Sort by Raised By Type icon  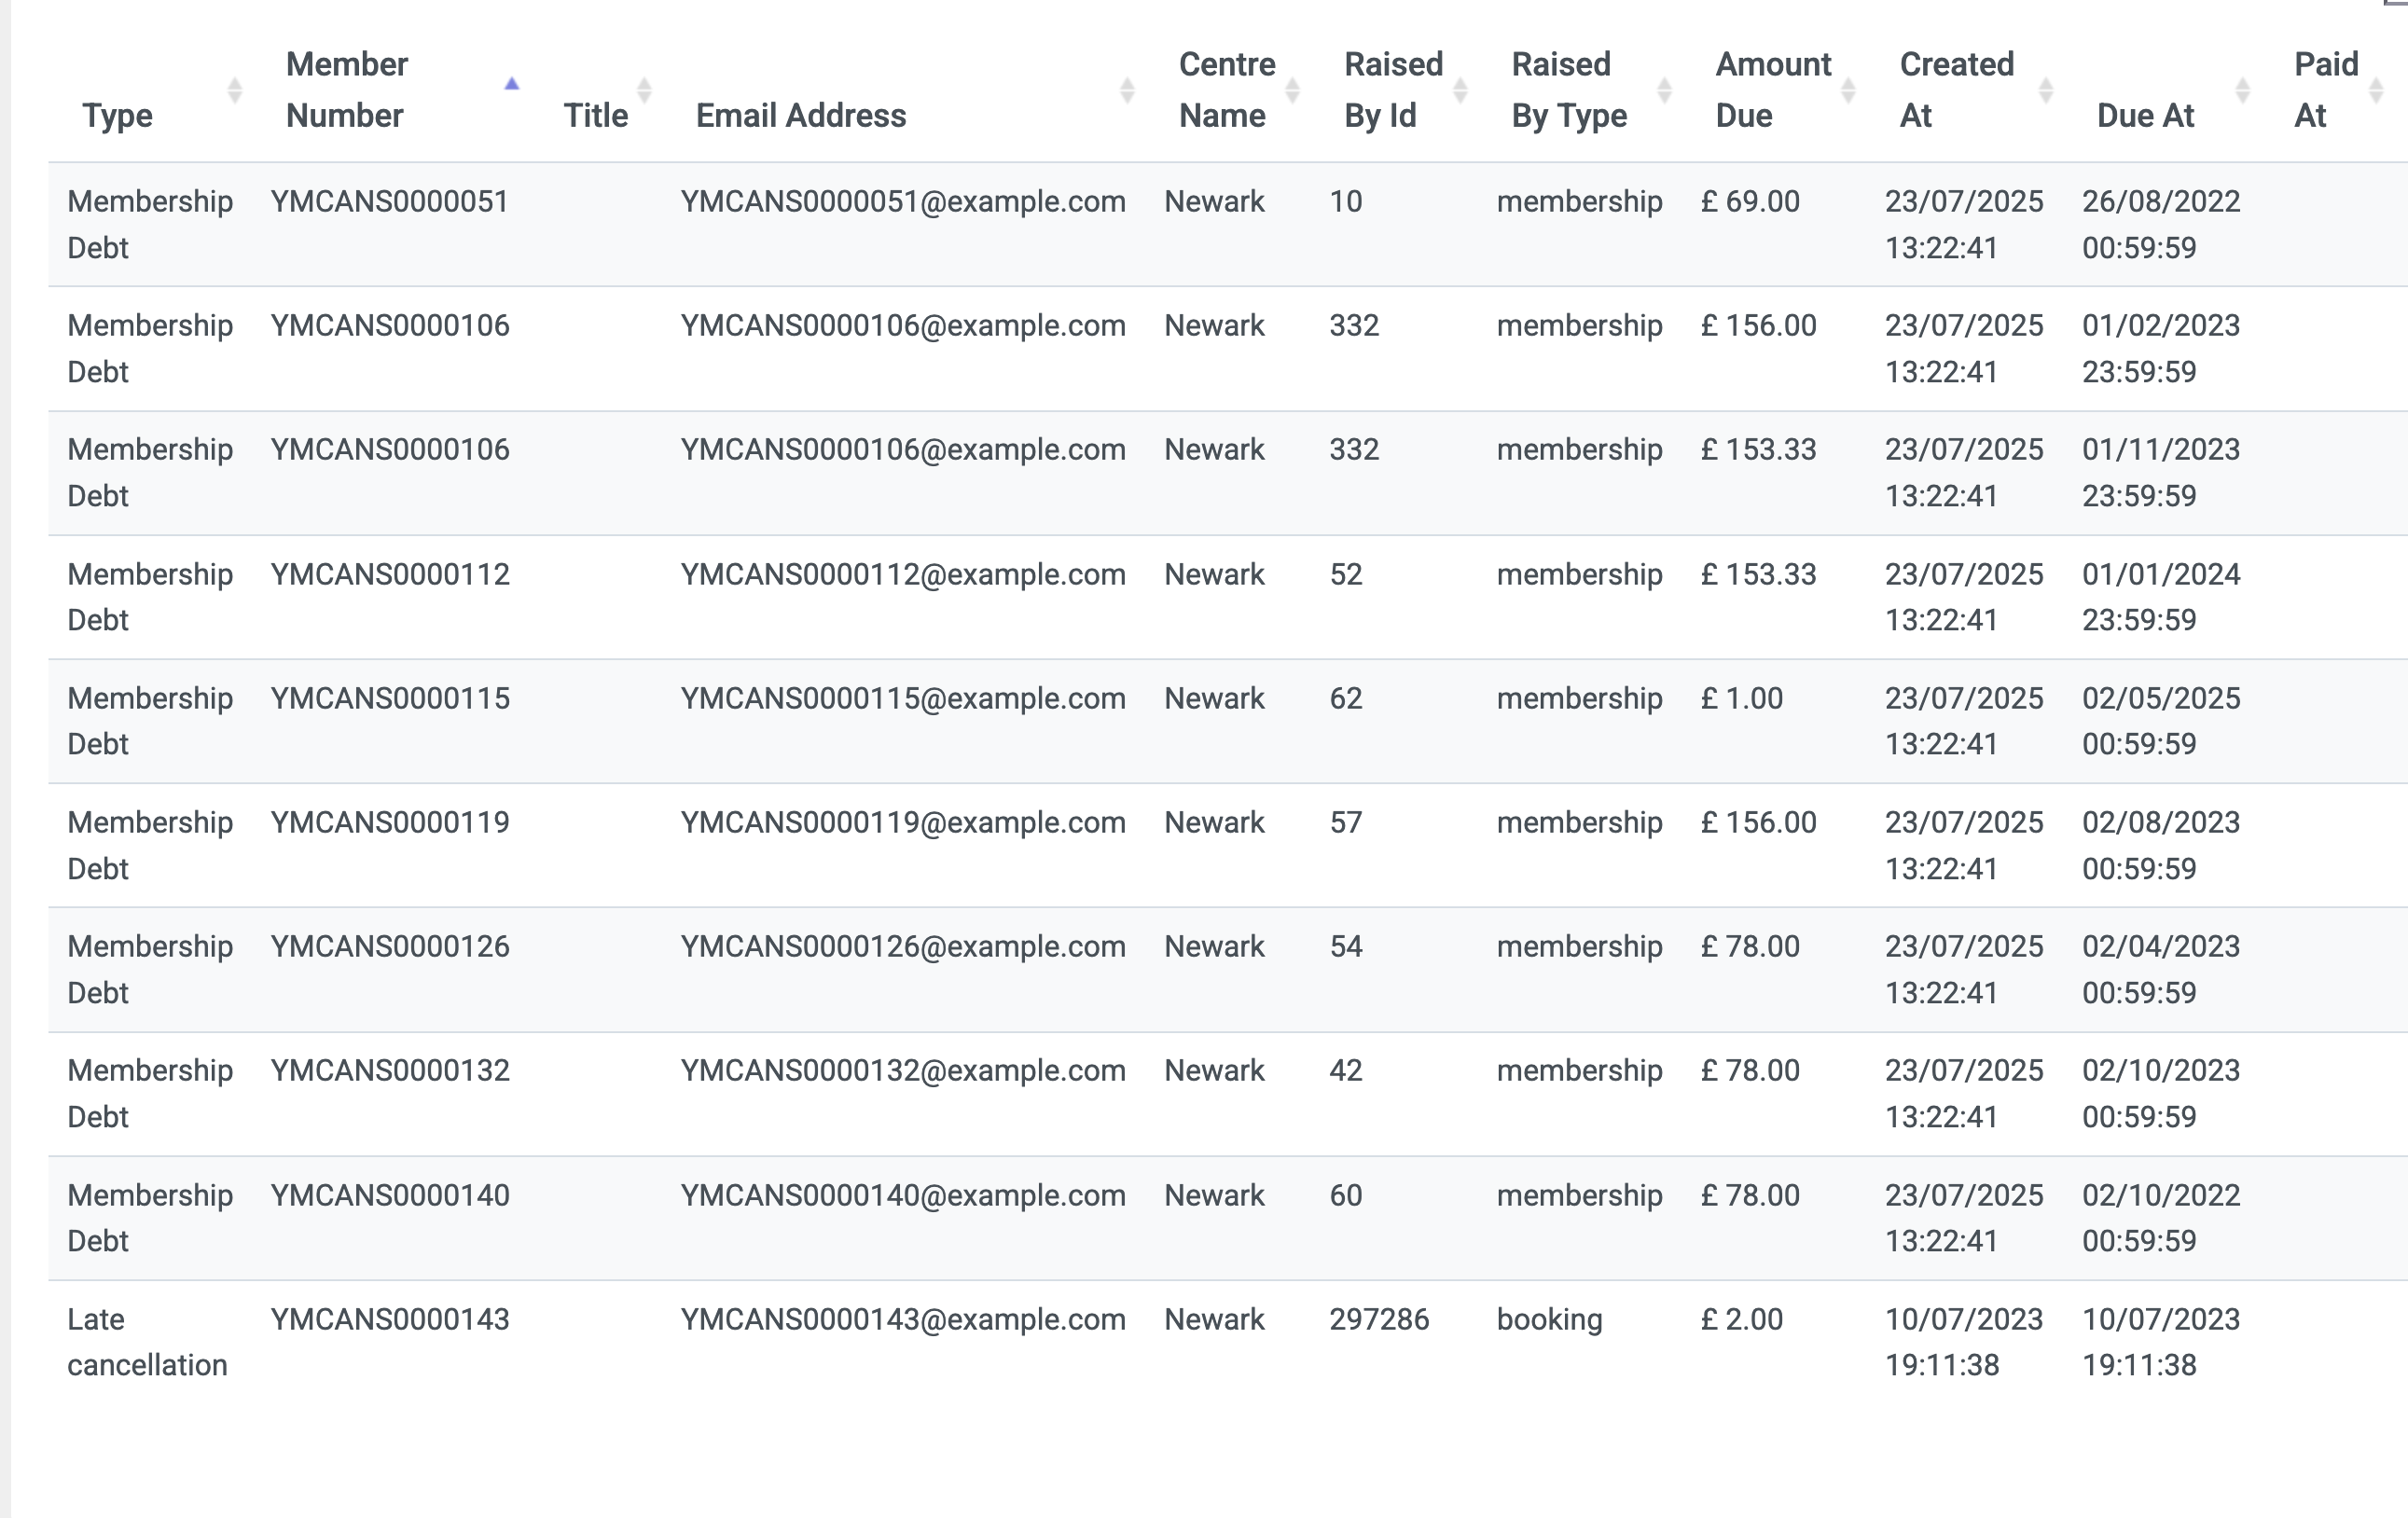pyautogui.click(x=1664, y=90)
